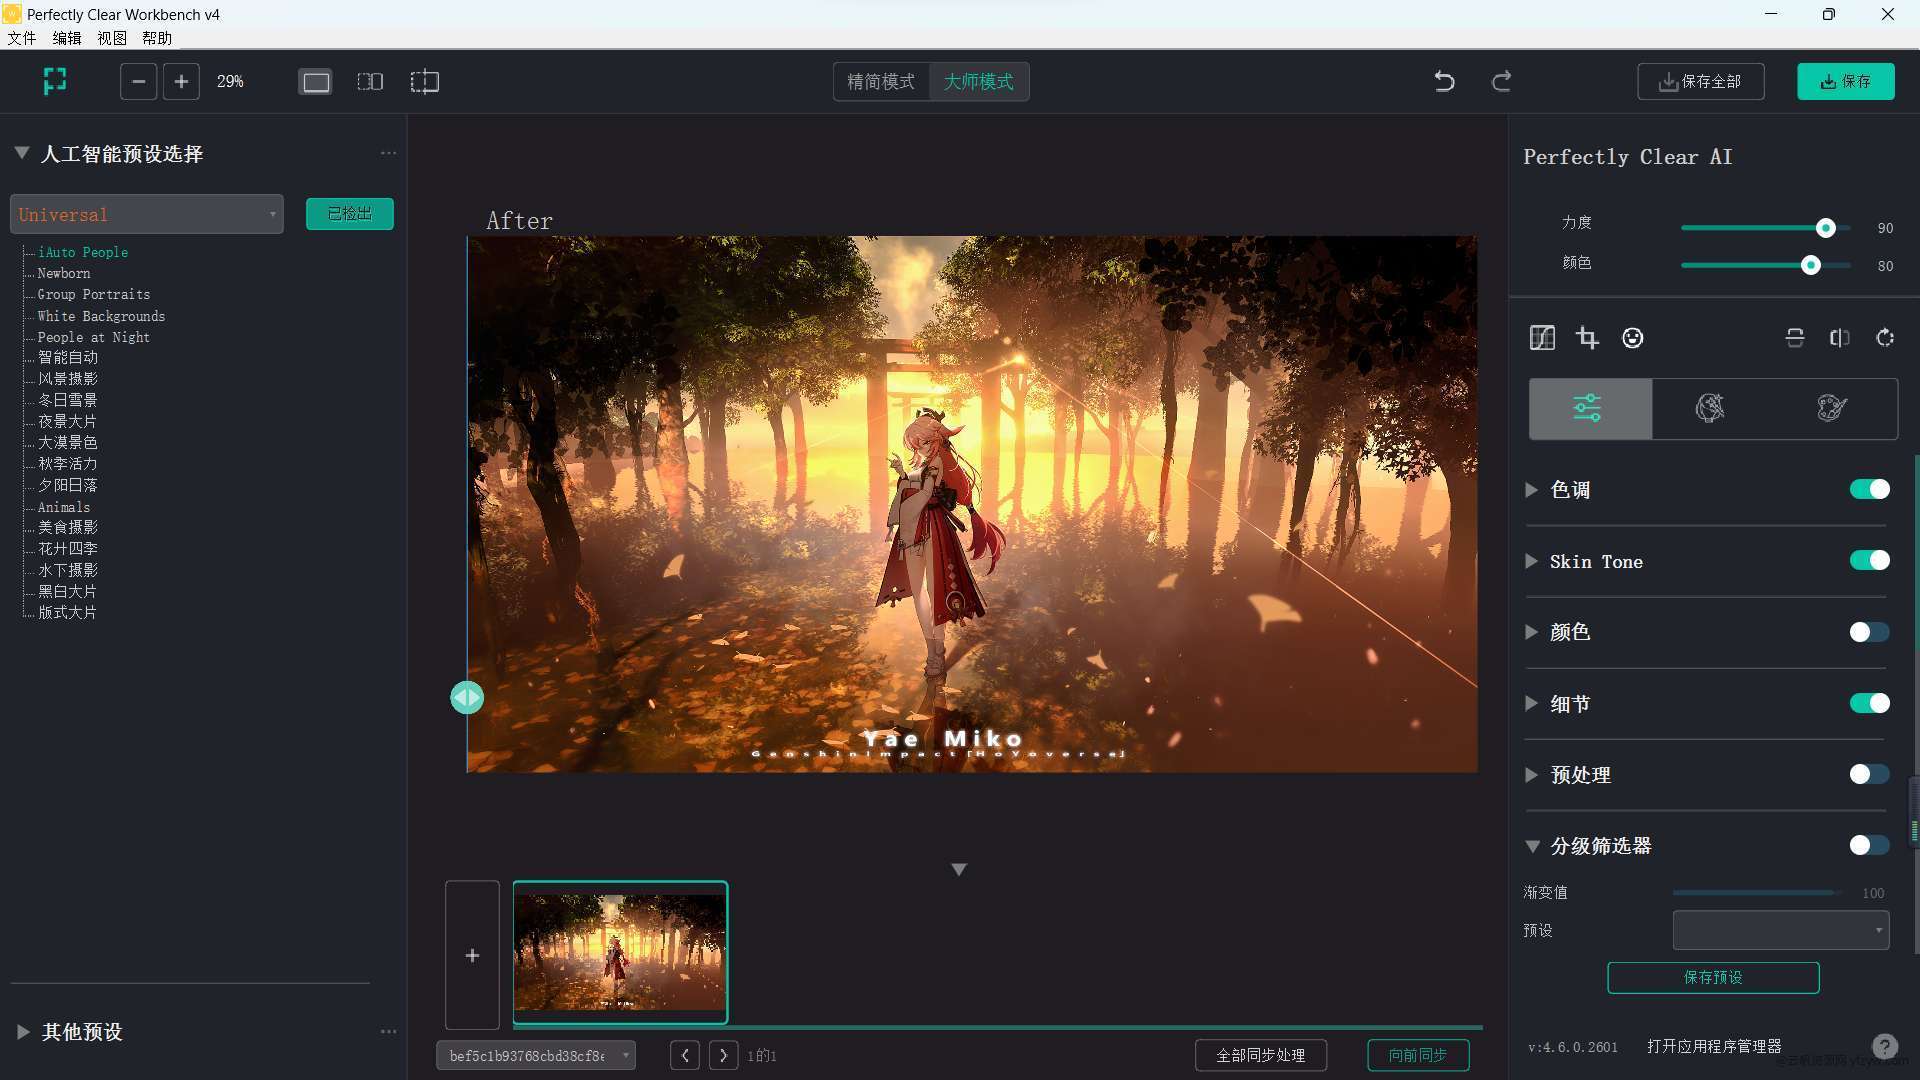Go to next image arrow
Viewport: 1920px width, 1080px height.
[724, 1055]
